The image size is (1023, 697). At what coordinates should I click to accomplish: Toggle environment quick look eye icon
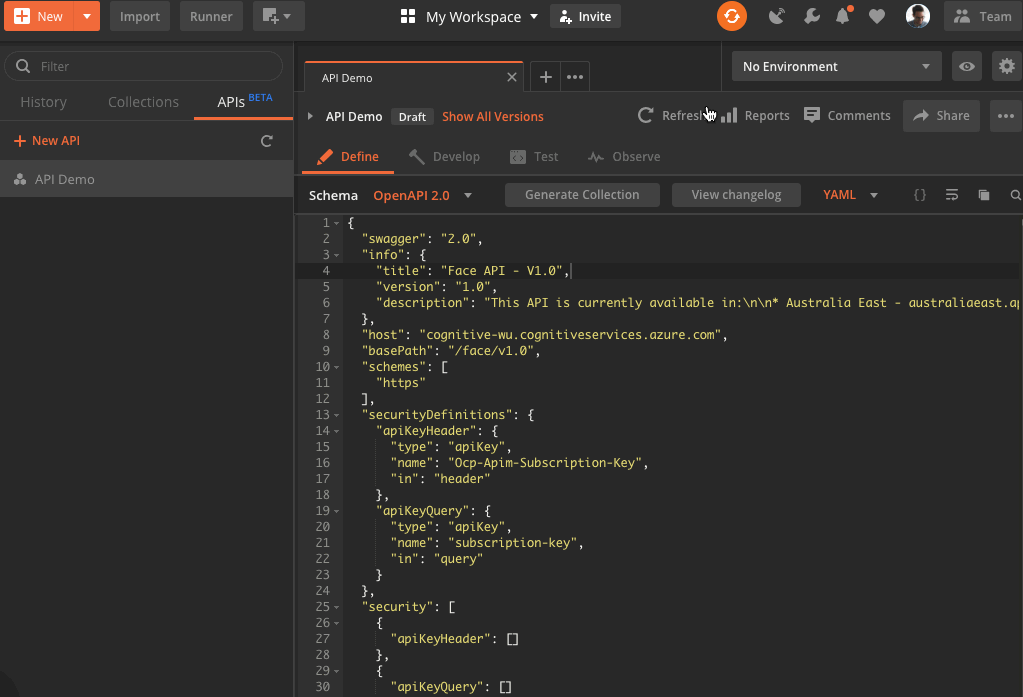966,67
